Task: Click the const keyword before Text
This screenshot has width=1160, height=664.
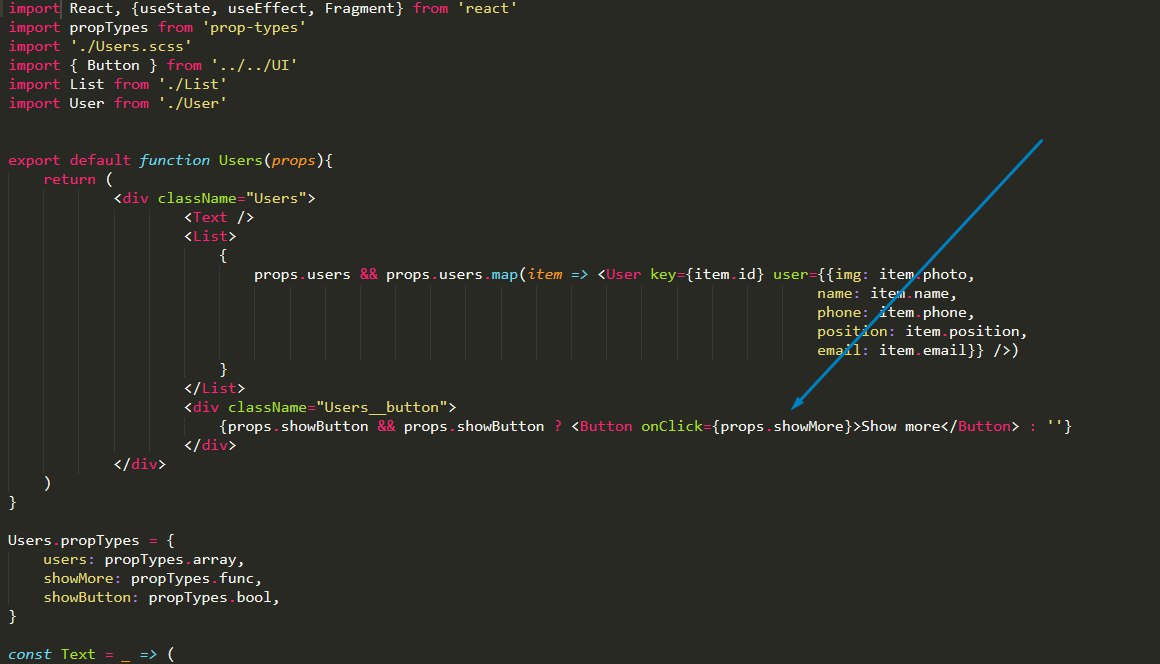Action: coord(30,654)
